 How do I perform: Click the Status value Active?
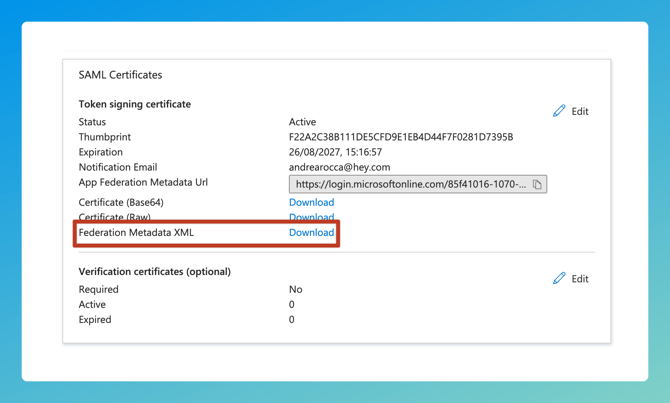click(302, 122)
